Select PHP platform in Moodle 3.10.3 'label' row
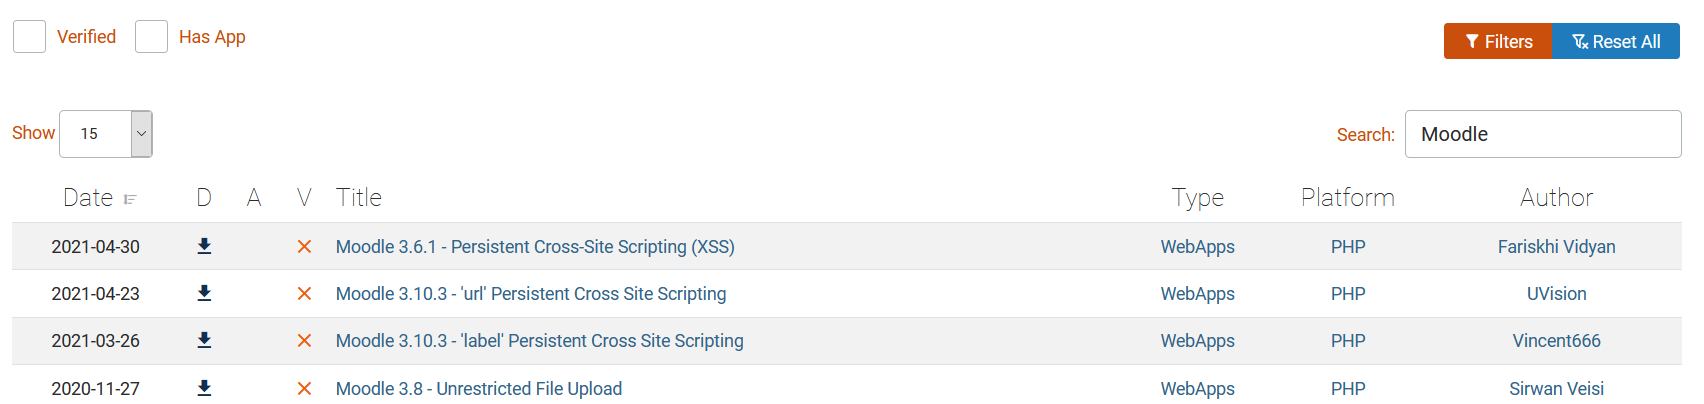 [1348, 341]
